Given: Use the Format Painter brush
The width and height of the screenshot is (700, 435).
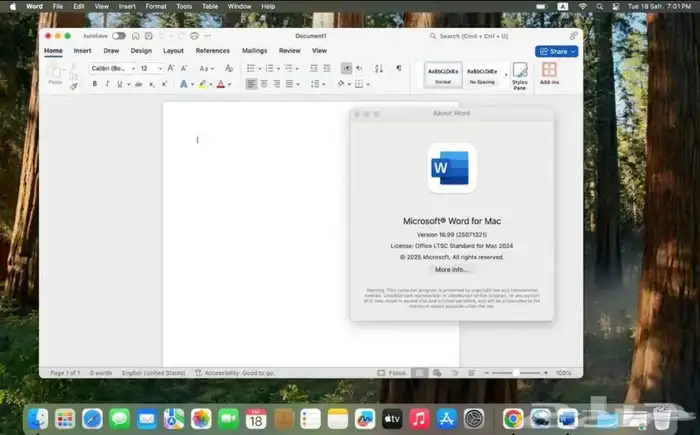Looking at the screenshot, I should [x=74, y=86].
